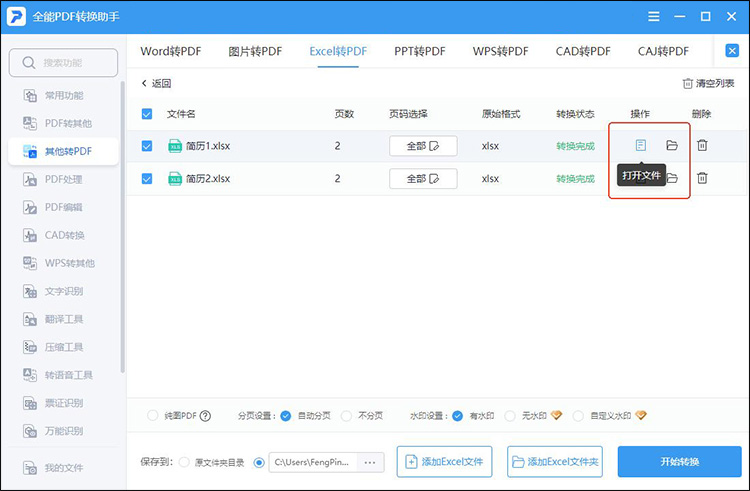Viewport: 750px width, 491px height.
Task: Click 转换完成 status of 简历1.xlsx
Action: [575, 146]
